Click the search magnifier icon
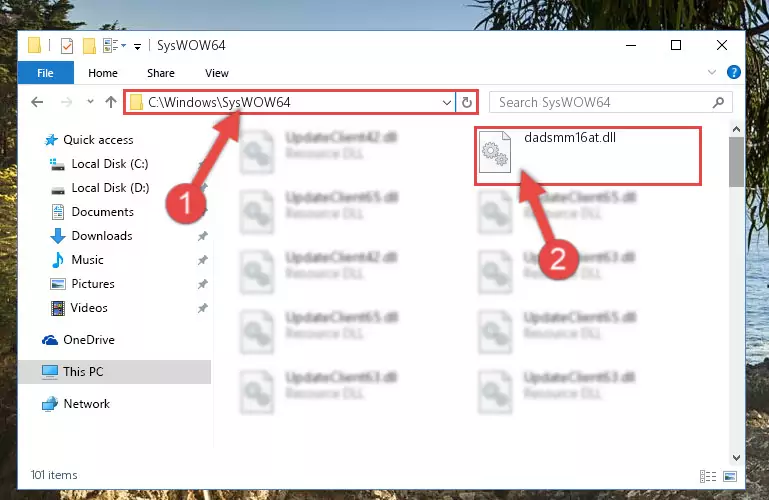This screenshot has width=769, height=500. (x=718, y=102)
